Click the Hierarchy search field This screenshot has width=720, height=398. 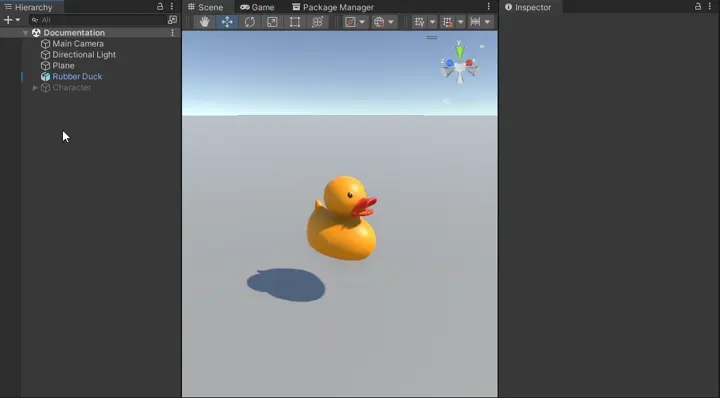98,20
